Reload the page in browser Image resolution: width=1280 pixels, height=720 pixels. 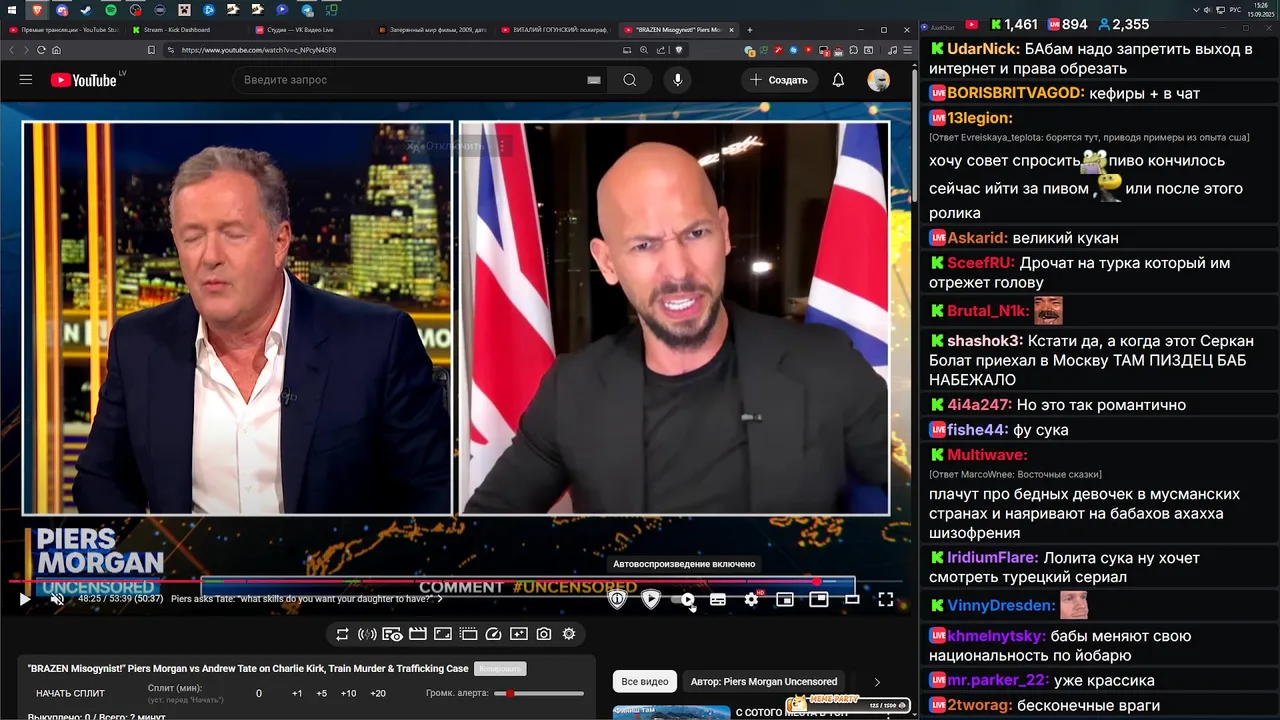pyautogui.click(x=41, y=50)
